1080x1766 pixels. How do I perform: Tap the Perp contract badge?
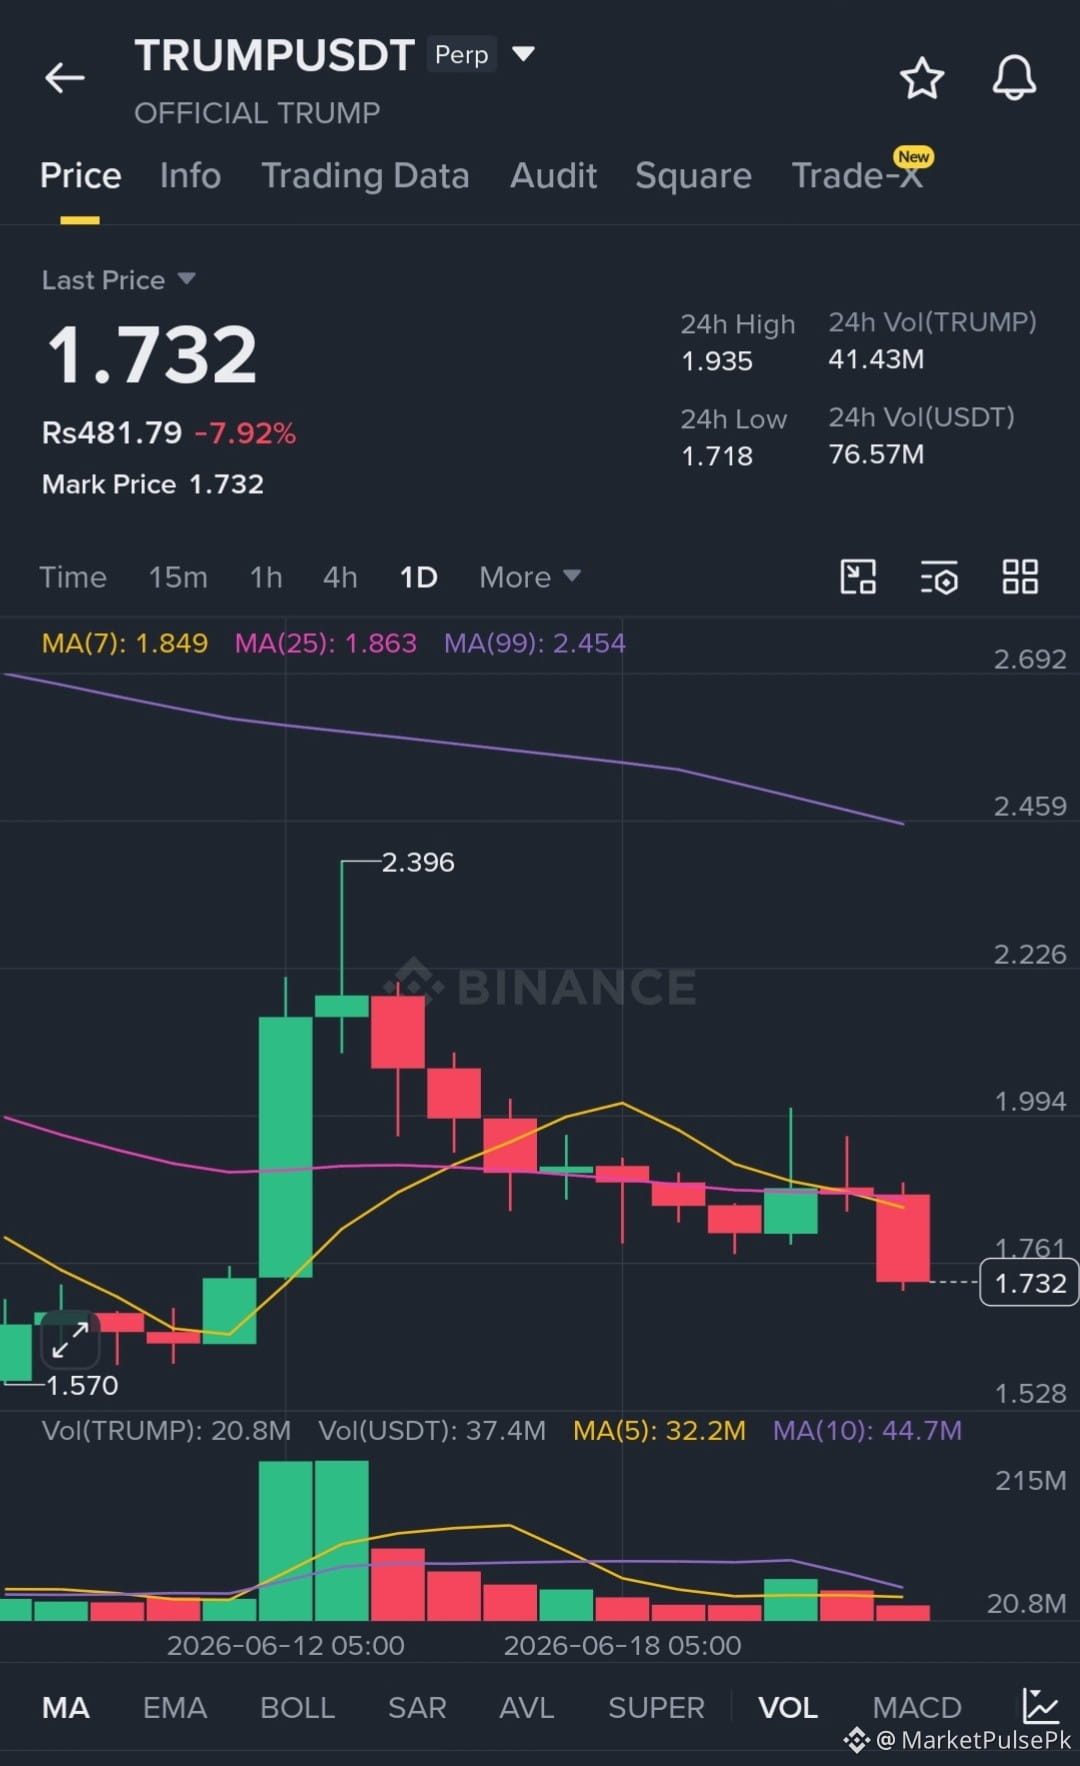[x=461, y=54]
